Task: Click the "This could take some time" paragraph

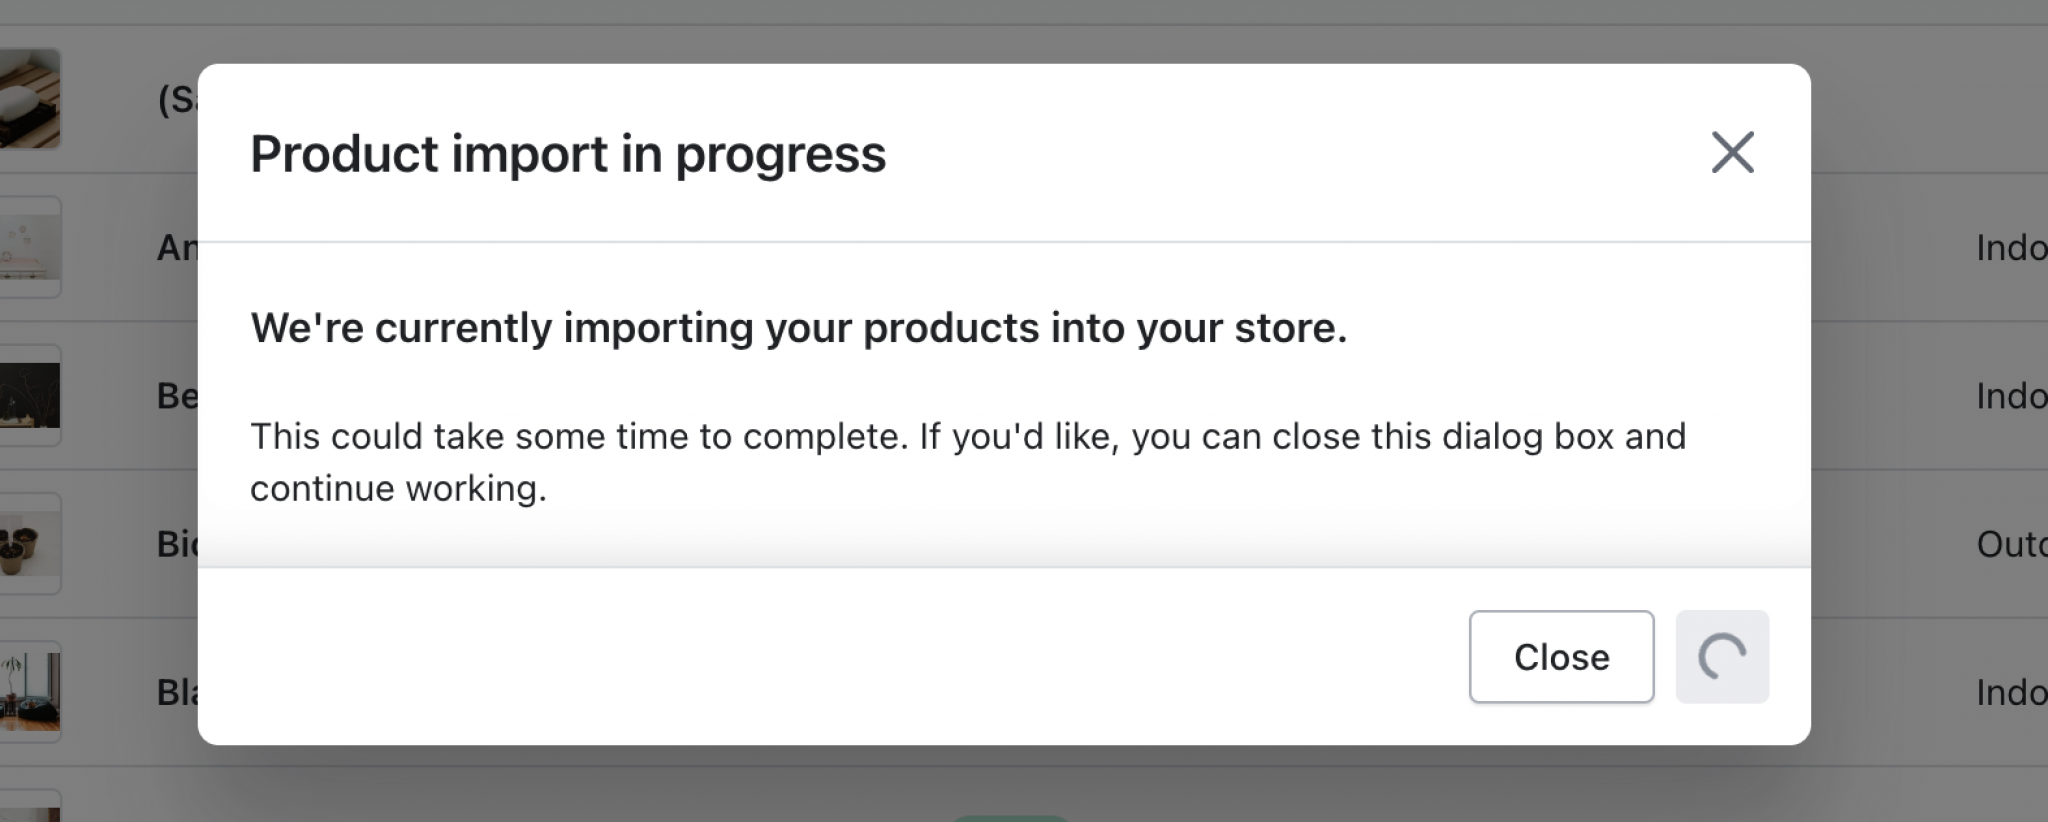Action: tap(967, 462)
